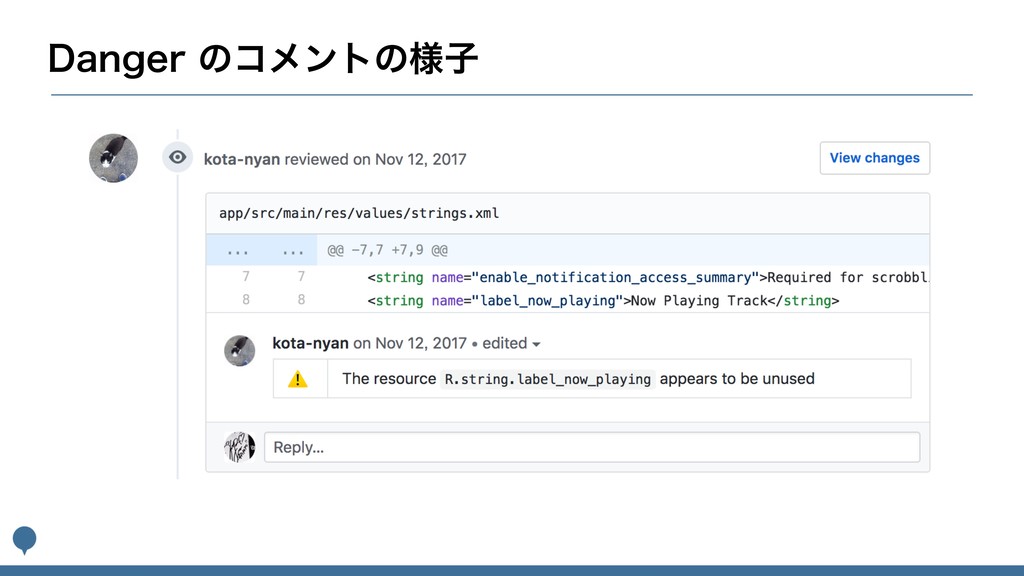Select the right line number 8 in the diff
The width and height of the screenshot is (1024, 576).
(301, 300)
